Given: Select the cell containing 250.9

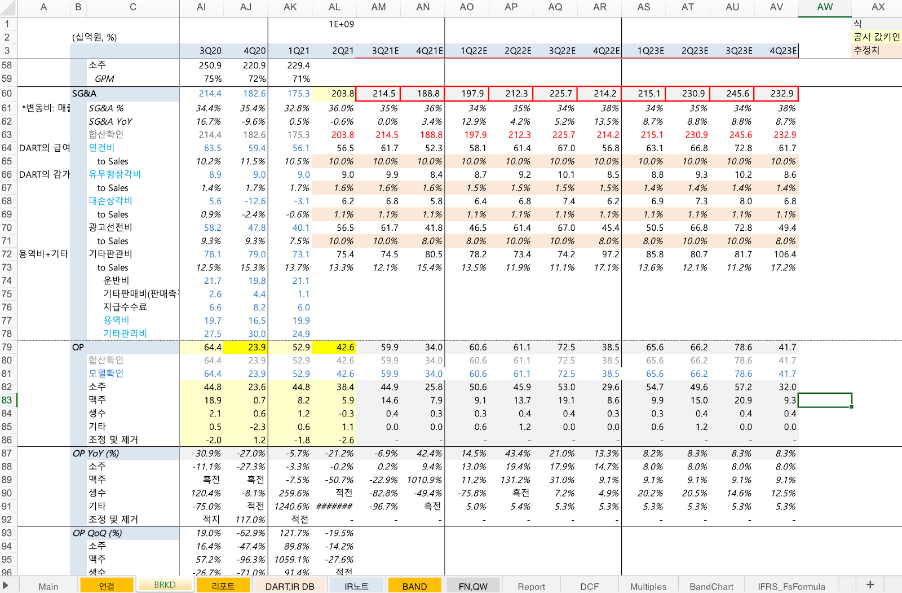Looking at the screenshot, I should [x=201, y=66].
